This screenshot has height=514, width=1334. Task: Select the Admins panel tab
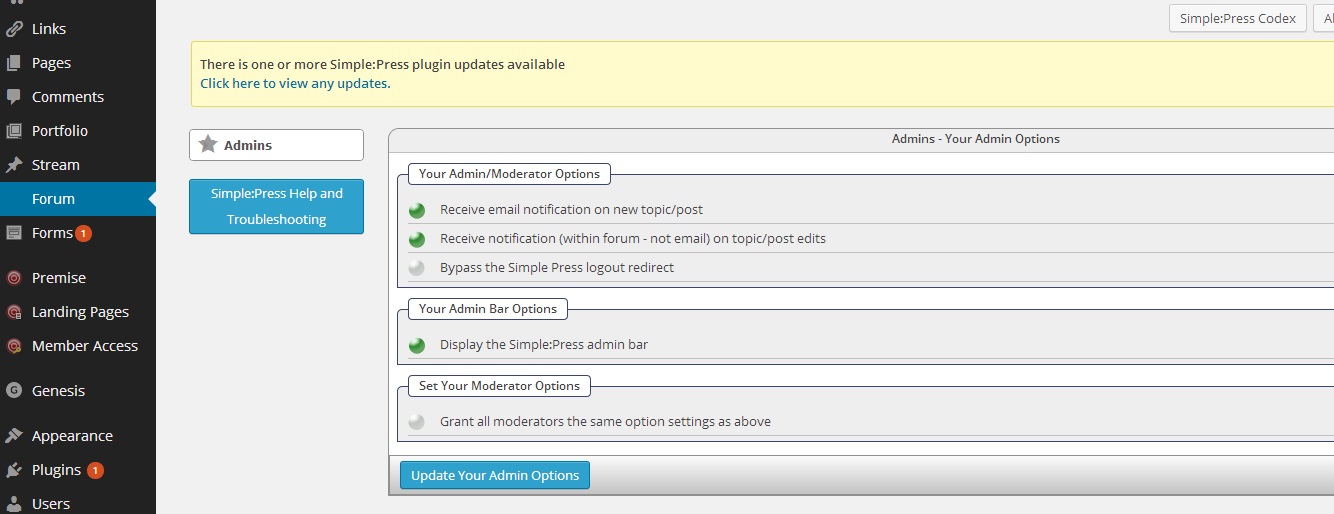276,145
